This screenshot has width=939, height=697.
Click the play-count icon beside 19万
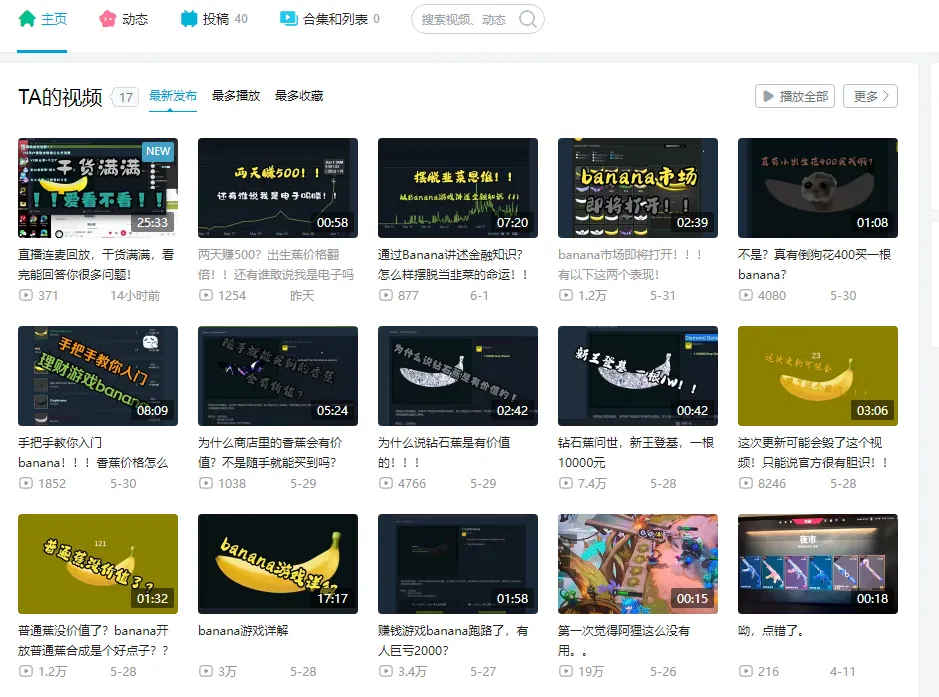566,671
